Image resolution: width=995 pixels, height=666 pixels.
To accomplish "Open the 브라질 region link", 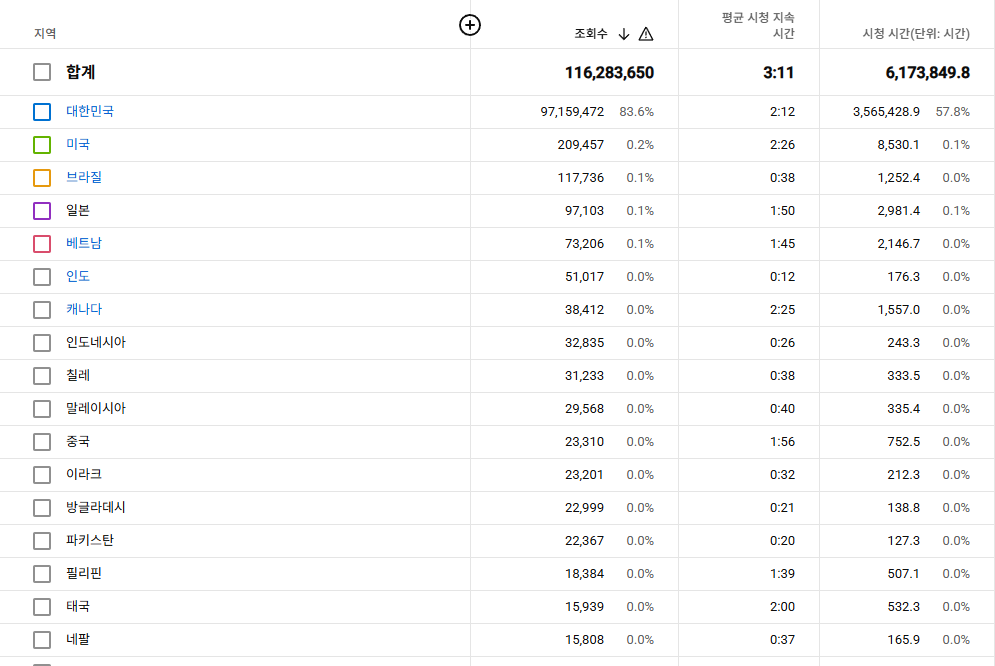I will [x=84, y=177].
